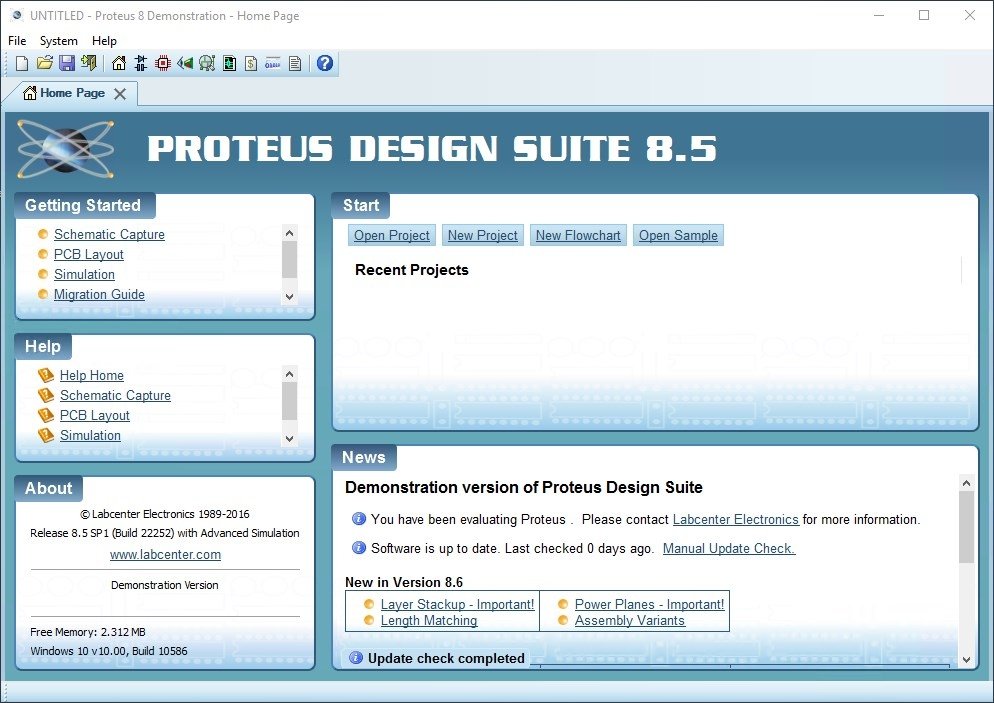Screen dimensions: 994x703
Task: Open the Help Home link
Action: pyautogui.click(x=92, y=375)
